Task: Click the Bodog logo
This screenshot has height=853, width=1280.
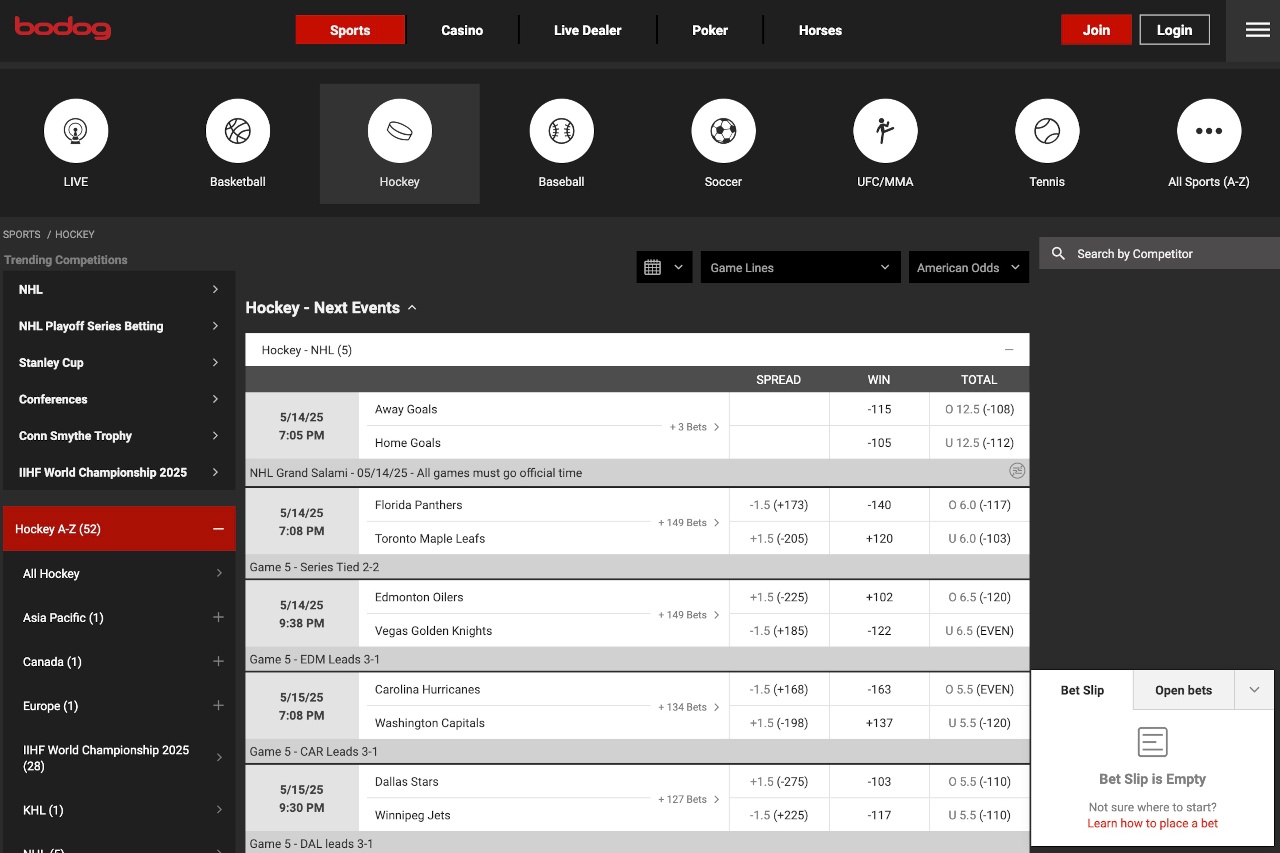Action: pos(62,28)
